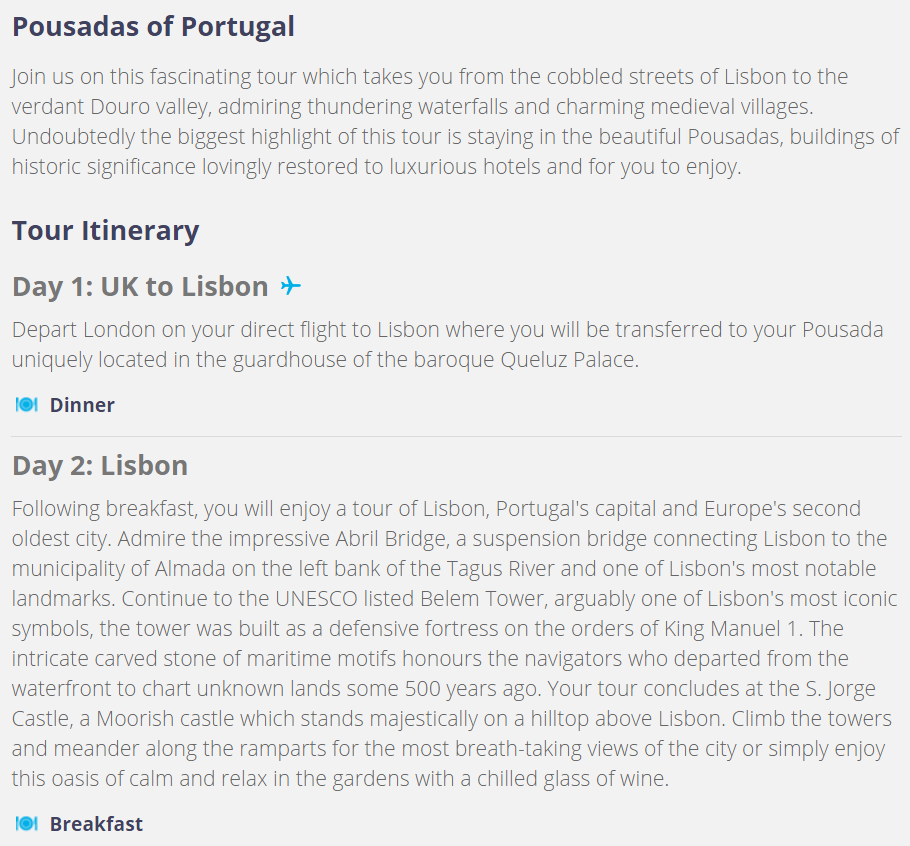The width and height of the screenshot is (910, 846).
Task: Click the words 'Queluz Palace'
Action: click(x=568, y=360)
